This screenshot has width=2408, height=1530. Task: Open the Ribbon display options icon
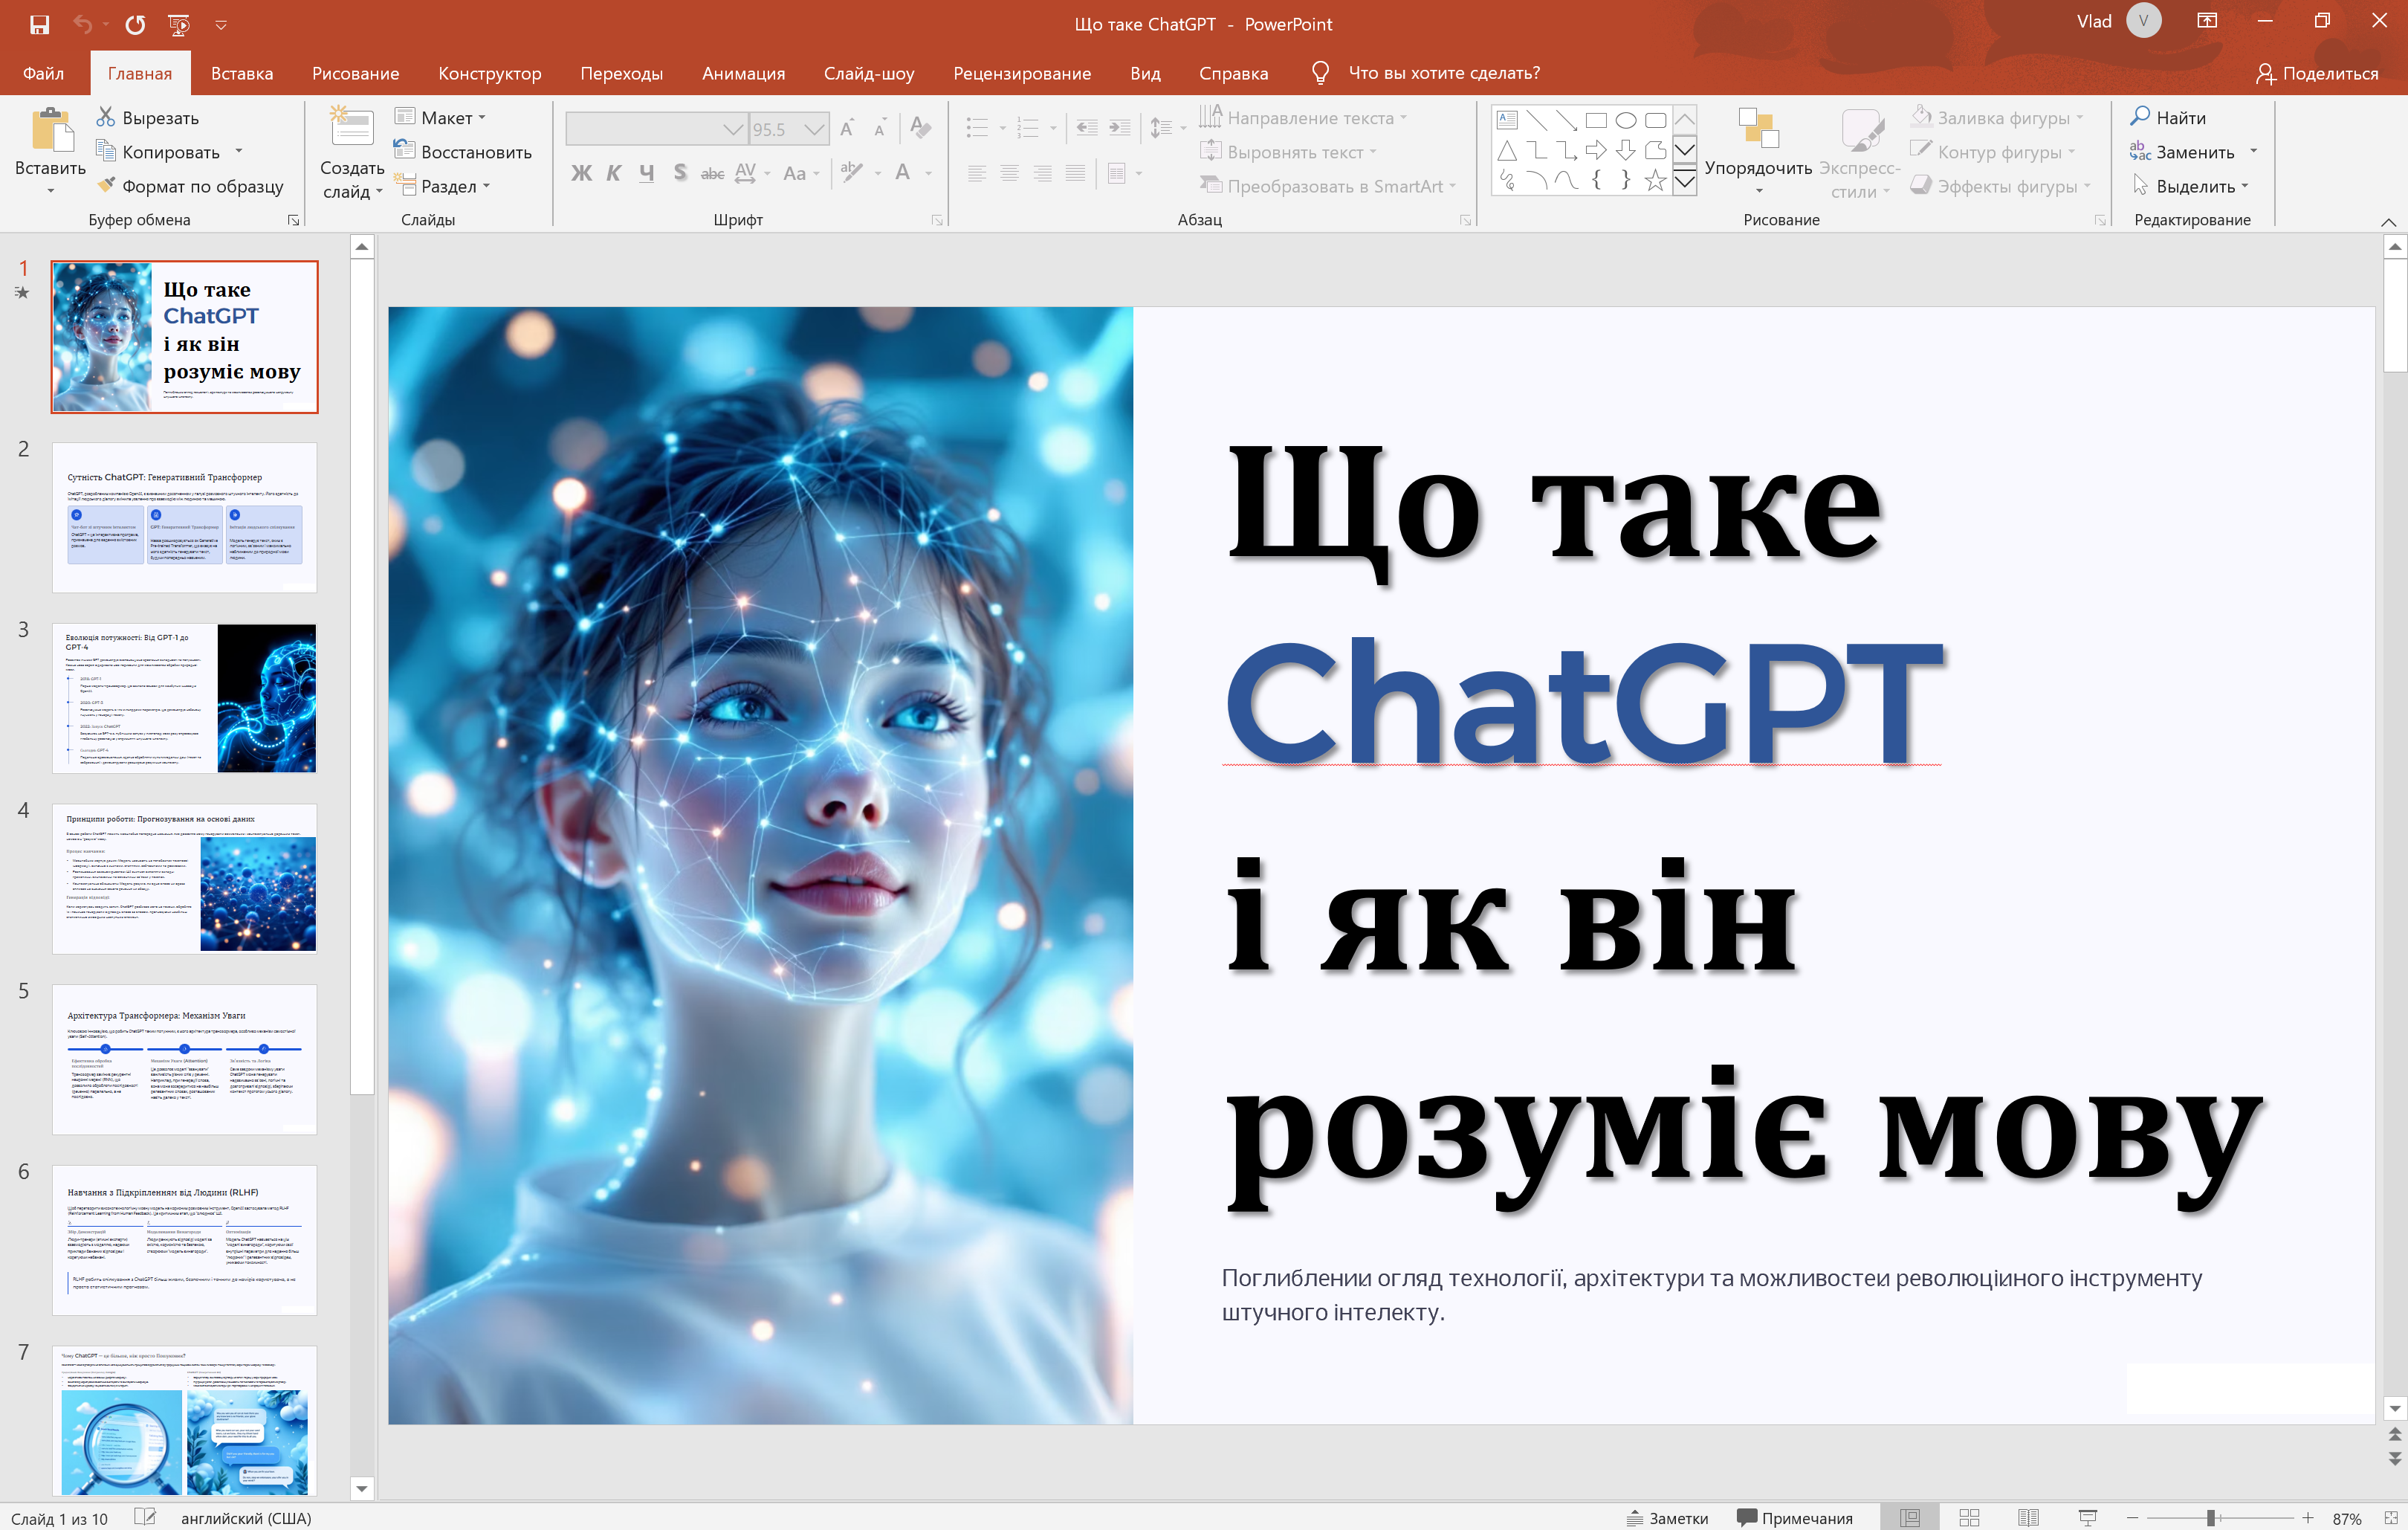2207,21
